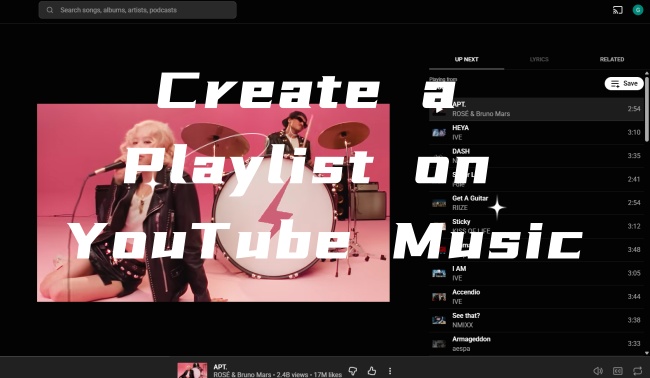The width and height of the screenshot is (650, 378).
Task: Select HEYA by IVE in queue
Action: pyautogui.click(x=536, y=133)
